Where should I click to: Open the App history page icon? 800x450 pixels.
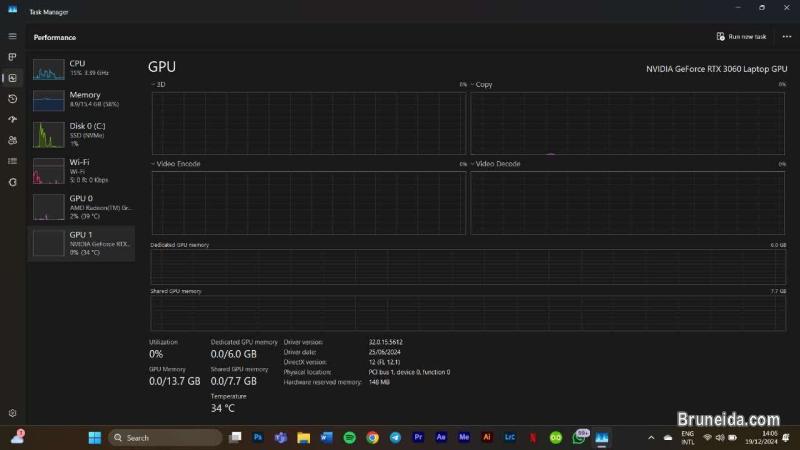[12, 99]
